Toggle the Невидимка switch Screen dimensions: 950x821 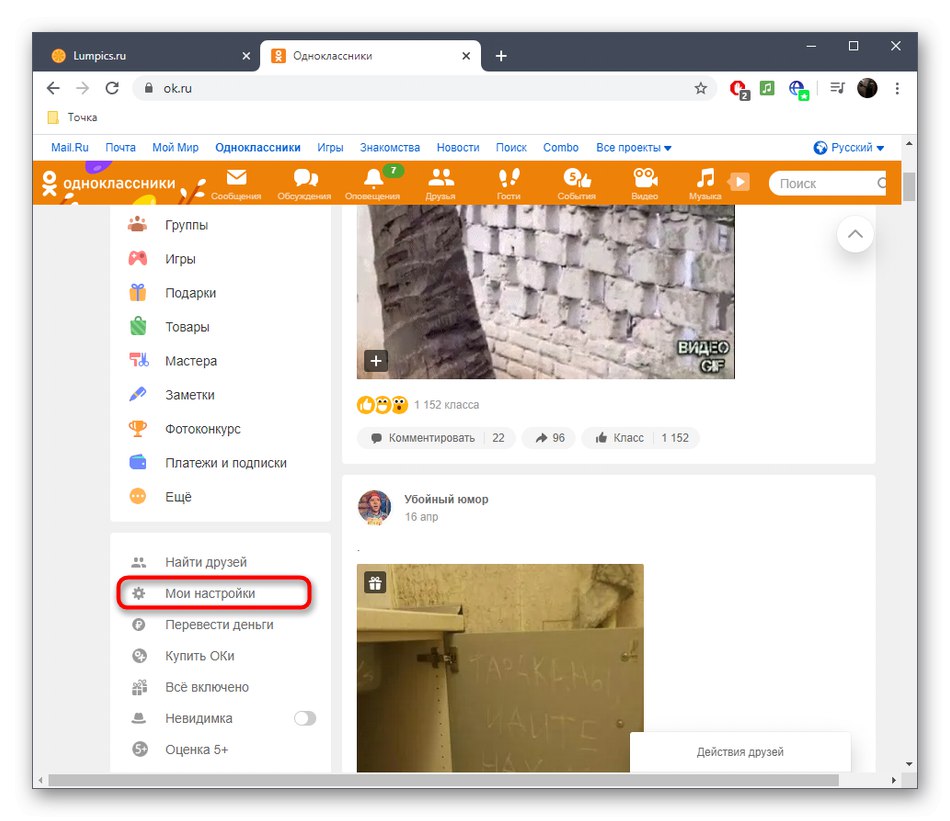[305, 718]
